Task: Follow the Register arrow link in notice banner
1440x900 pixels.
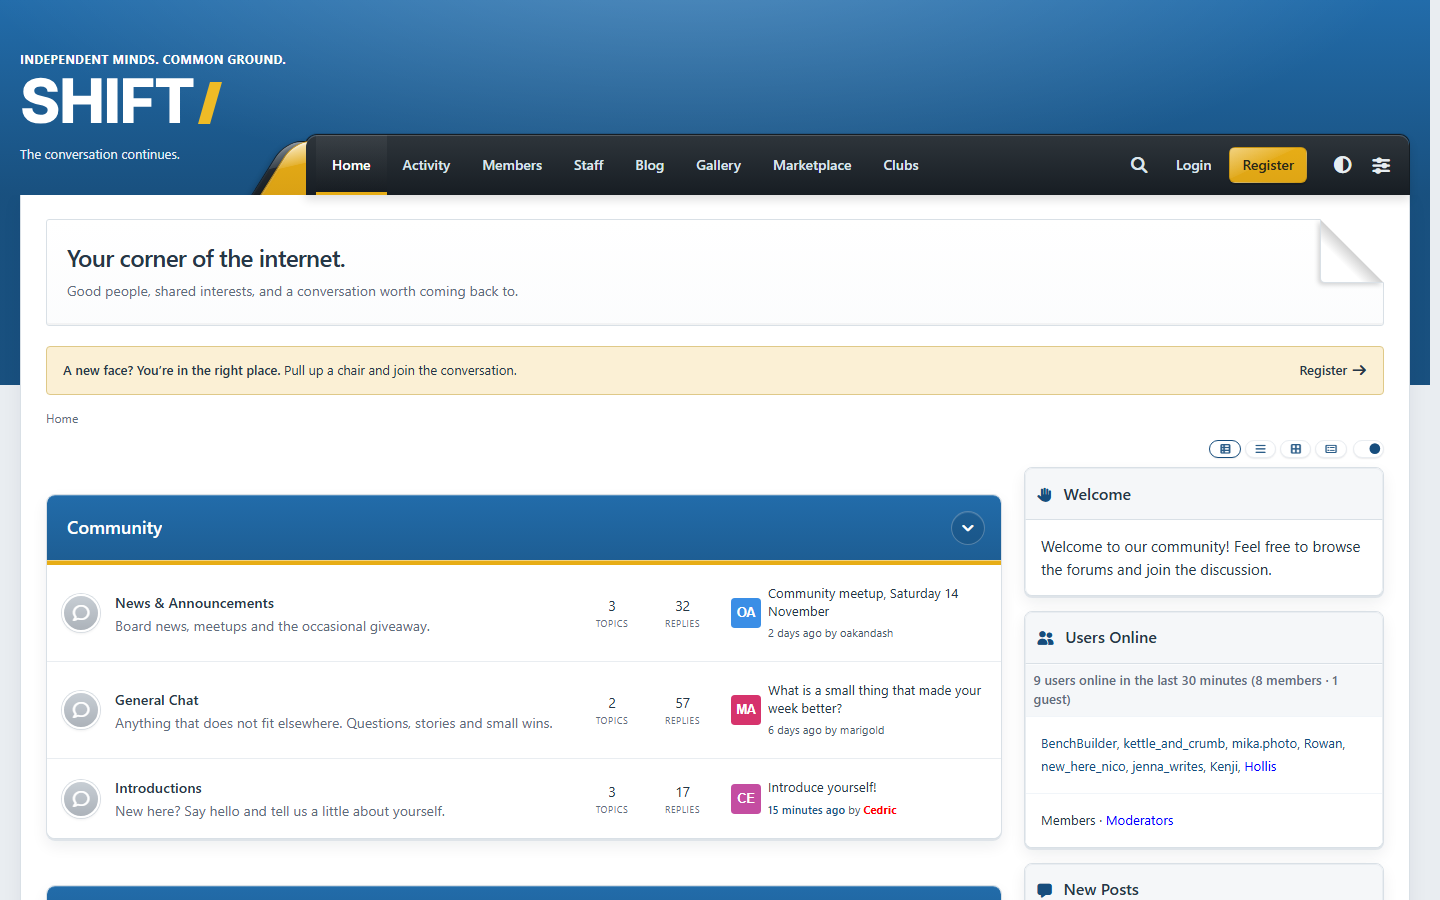Action: [x=1332, y=370]
